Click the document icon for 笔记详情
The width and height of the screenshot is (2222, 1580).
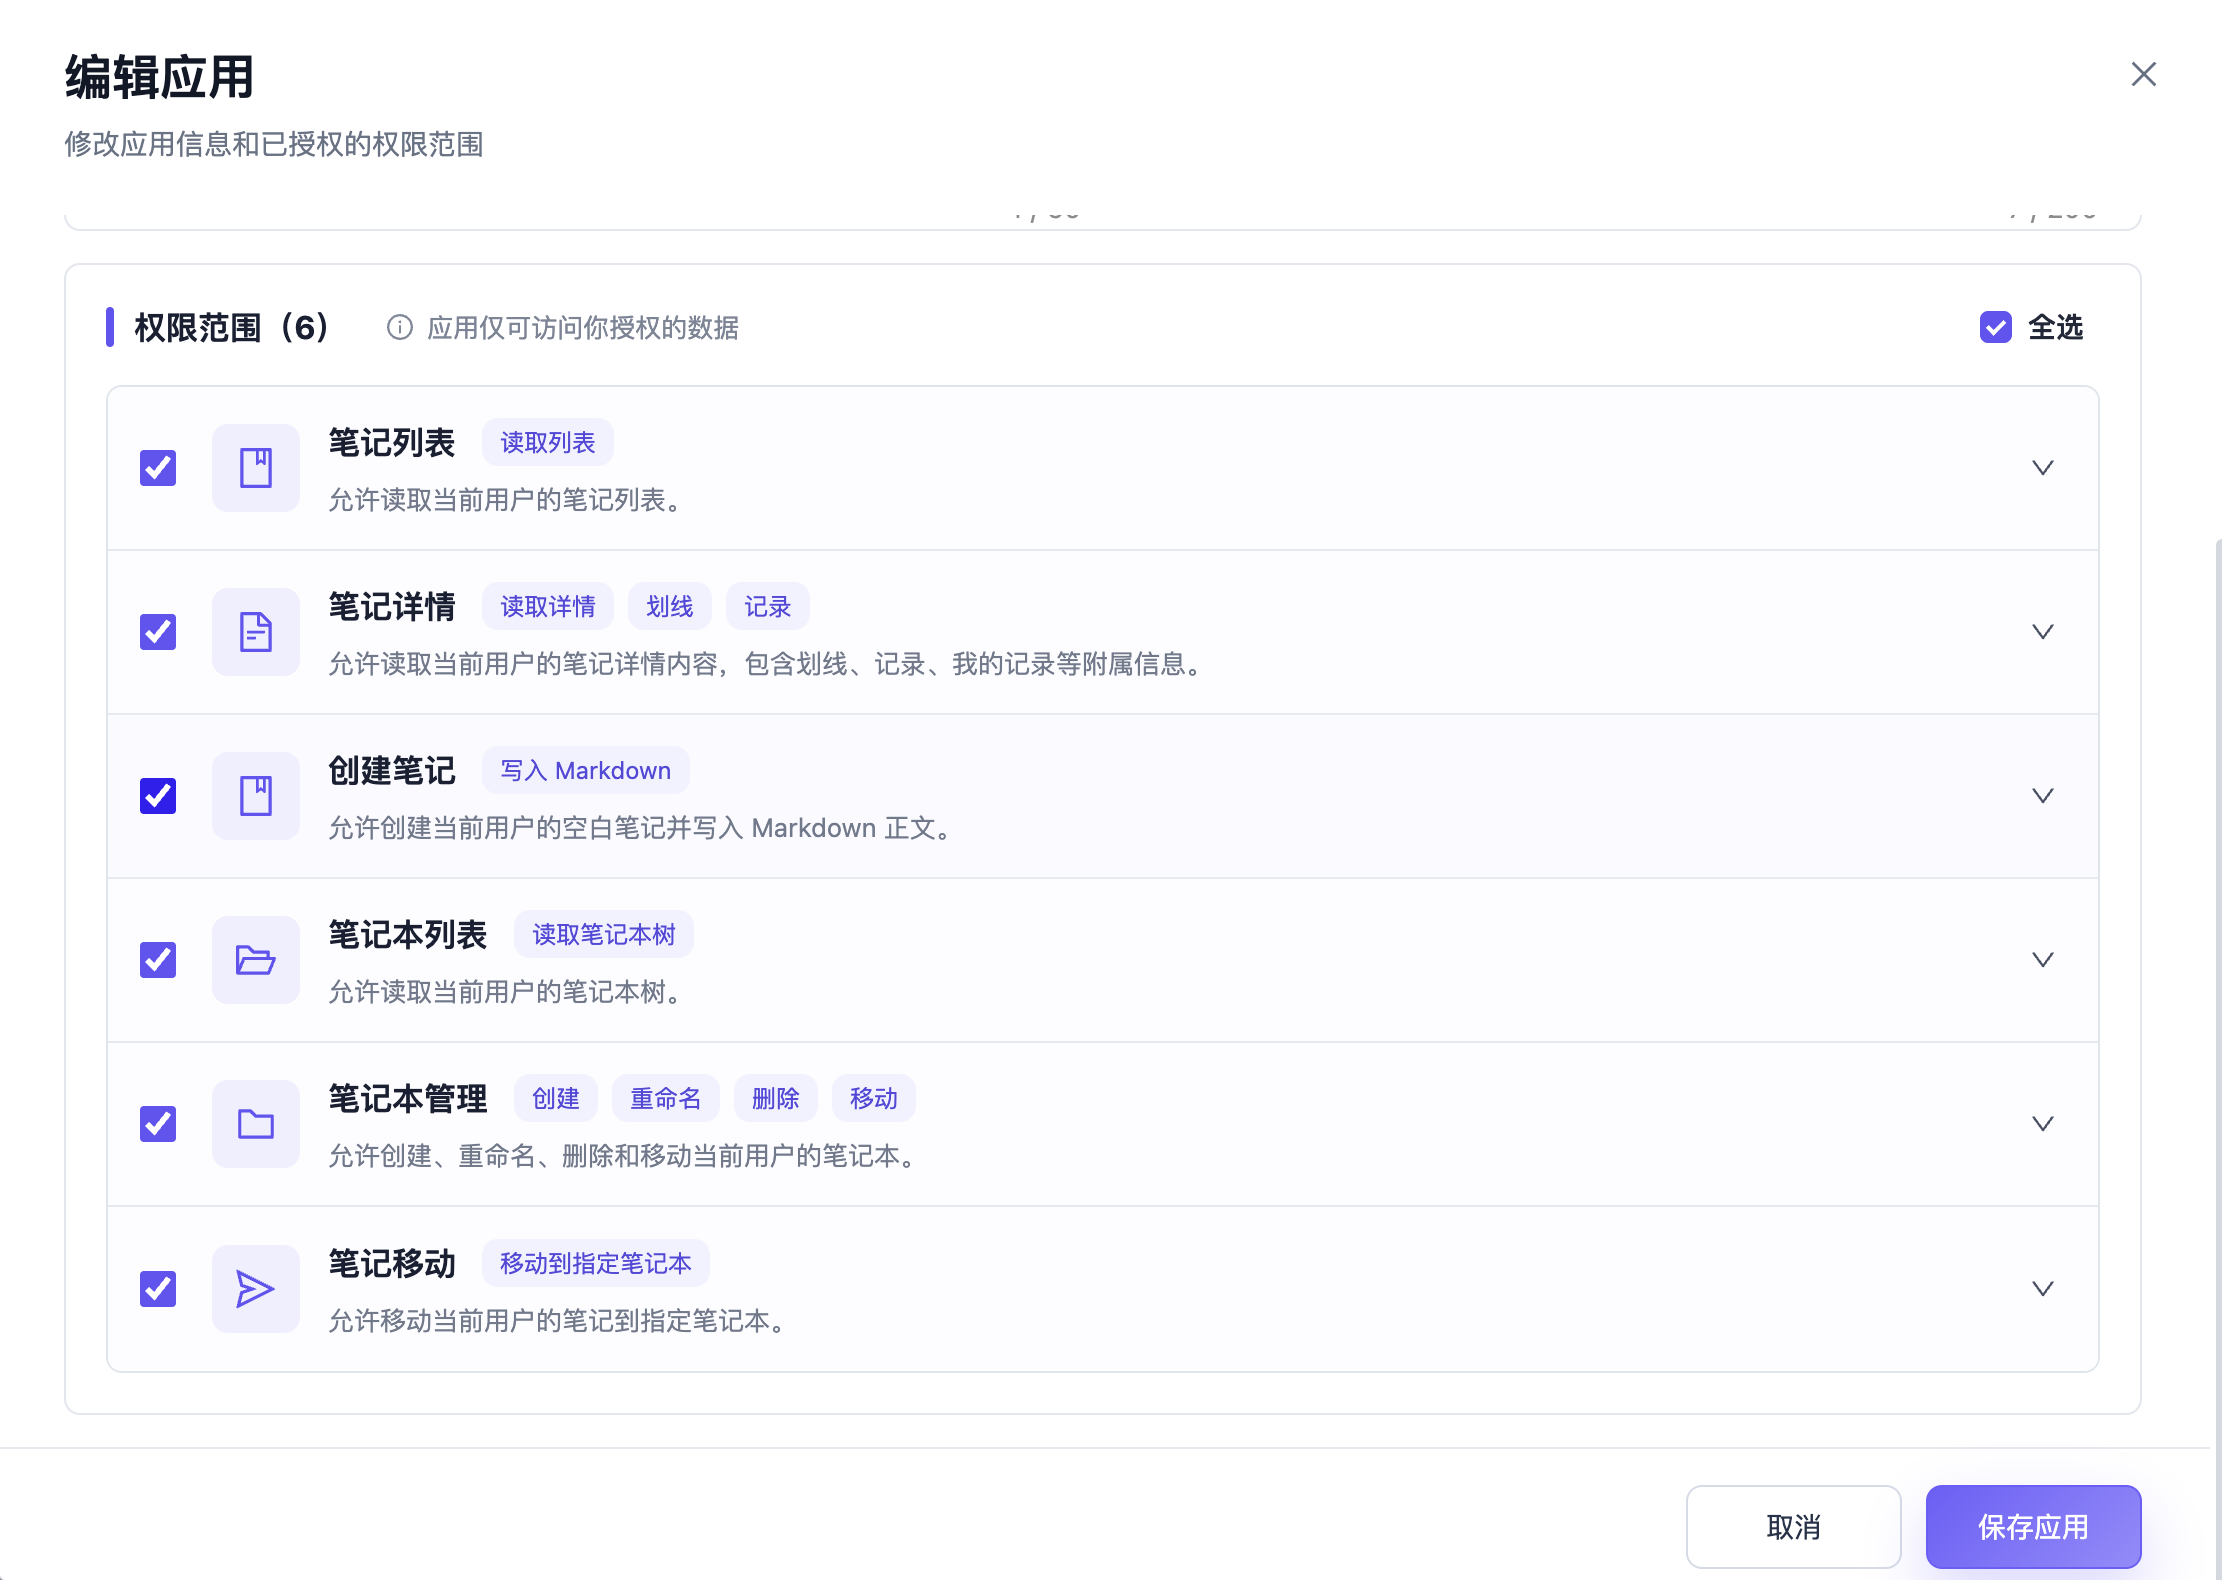point(256,632)
